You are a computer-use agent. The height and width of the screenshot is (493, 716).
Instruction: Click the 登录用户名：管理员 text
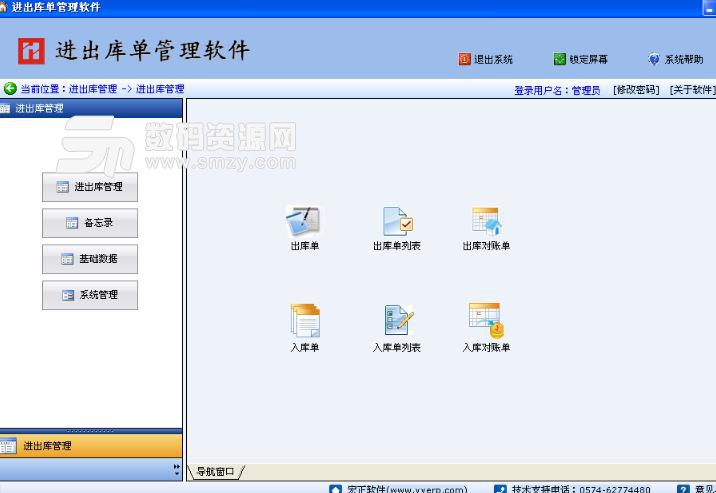point(557,90)
